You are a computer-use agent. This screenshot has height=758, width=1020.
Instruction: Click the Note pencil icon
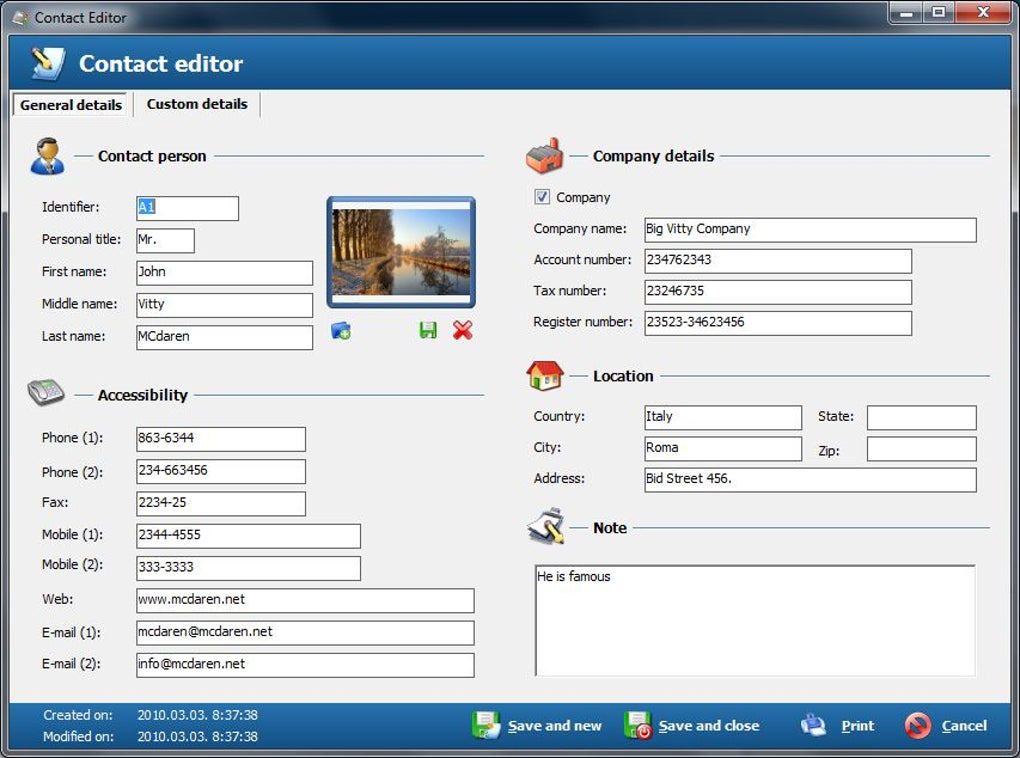(x=543, y=527)
